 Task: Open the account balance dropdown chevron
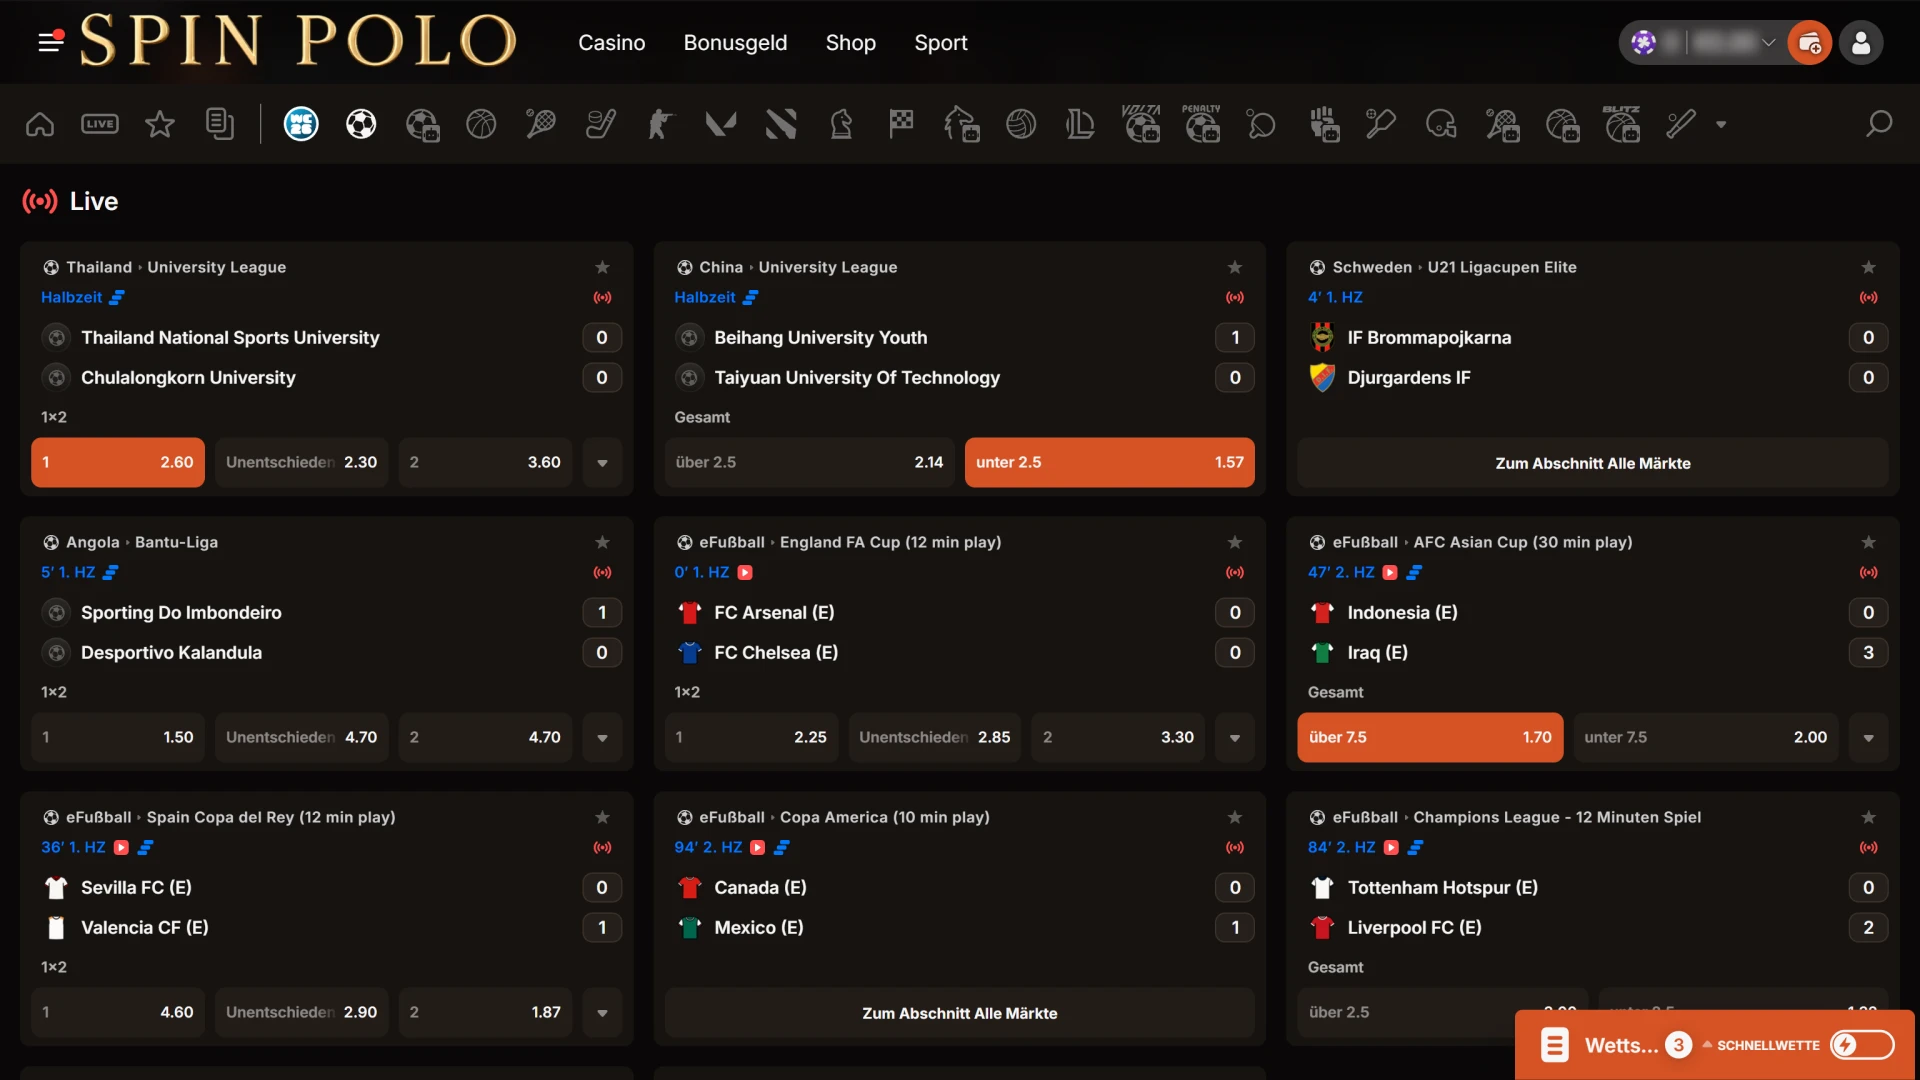click(x=1768, y=43)
